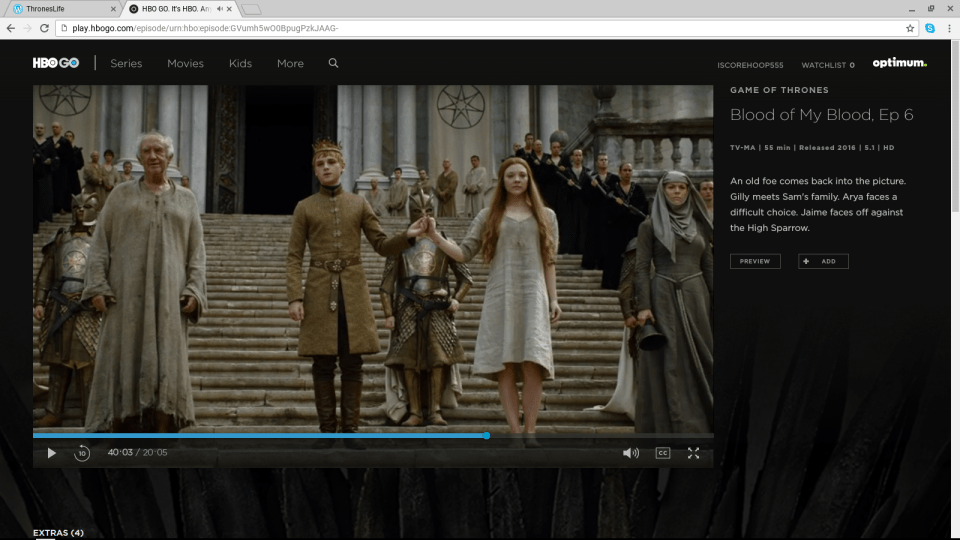Mute the video volume speaker icon

tap(631, 453)
